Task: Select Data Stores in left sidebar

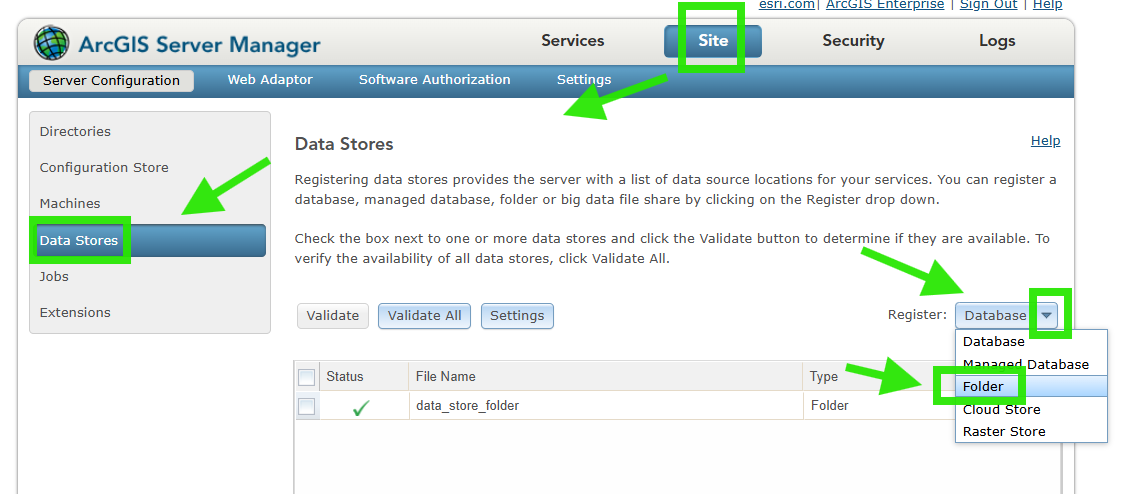Action: click(x=79, y=241)
